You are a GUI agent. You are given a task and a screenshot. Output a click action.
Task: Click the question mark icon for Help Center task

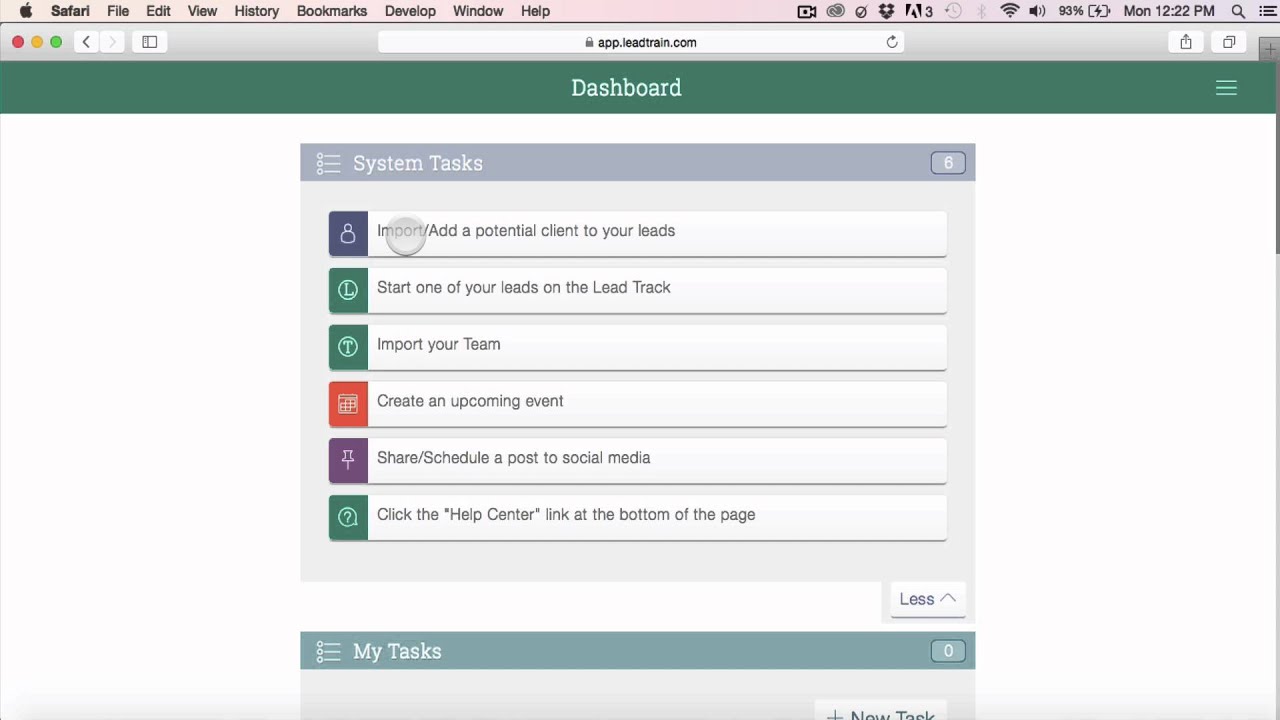coord(348,518)
